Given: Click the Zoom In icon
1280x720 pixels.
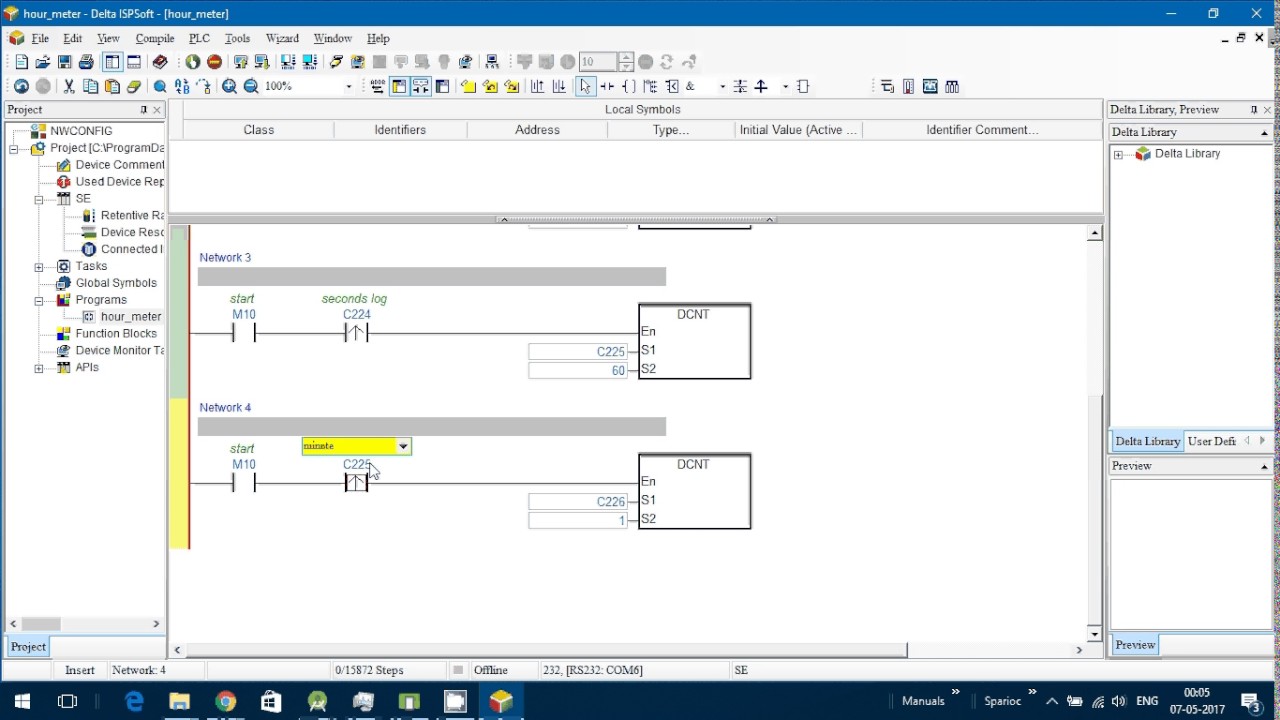Looking at the screenshot, I should [229, 87].
